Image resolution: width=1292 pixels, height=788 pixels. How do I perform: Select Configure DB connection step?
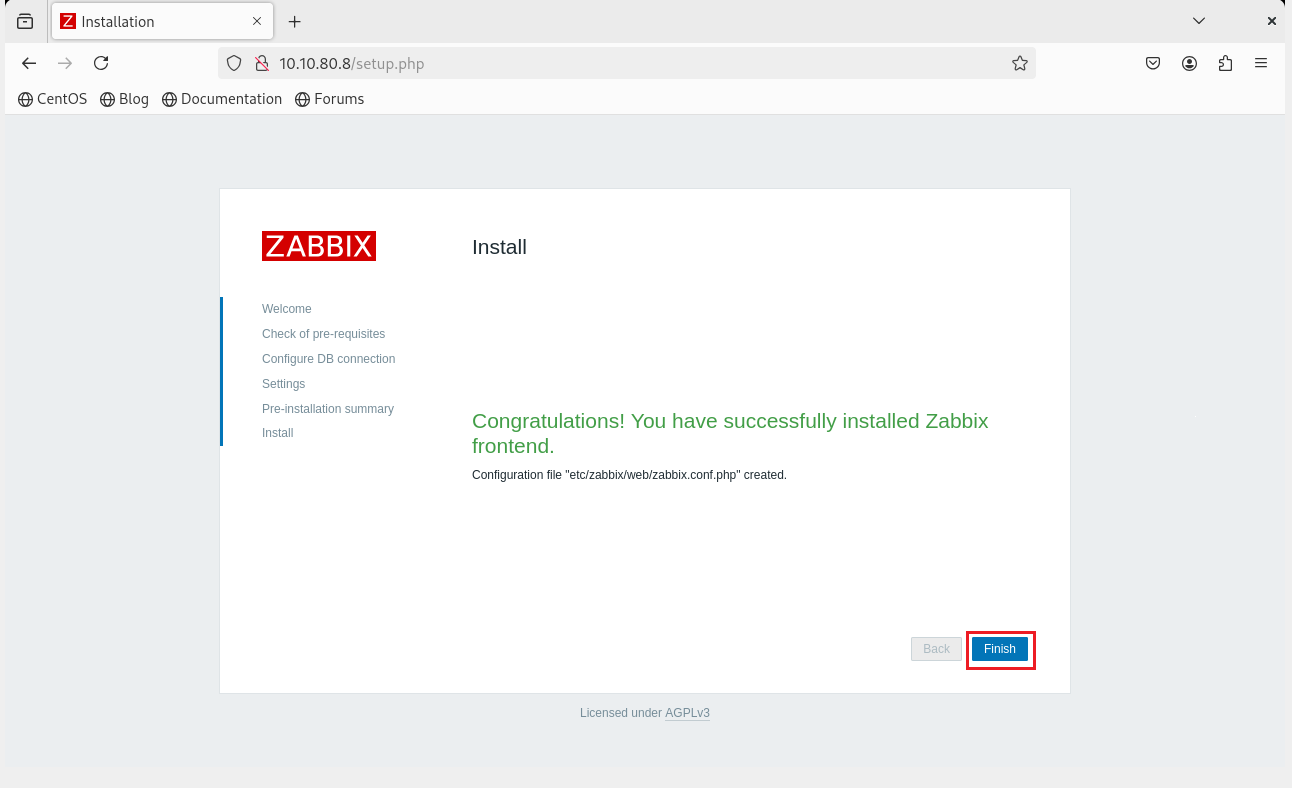(328, 359)
